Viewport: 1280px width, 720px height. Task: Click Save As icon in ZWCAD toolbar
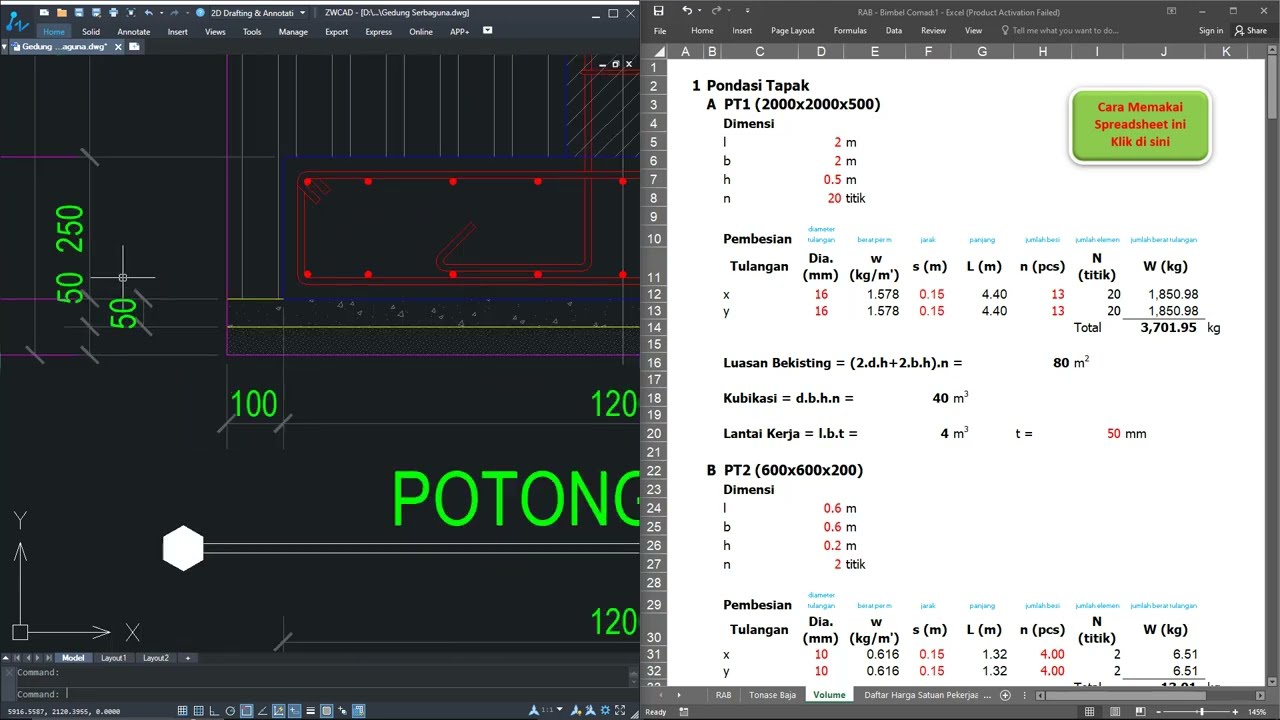click(x=96, y=12)
